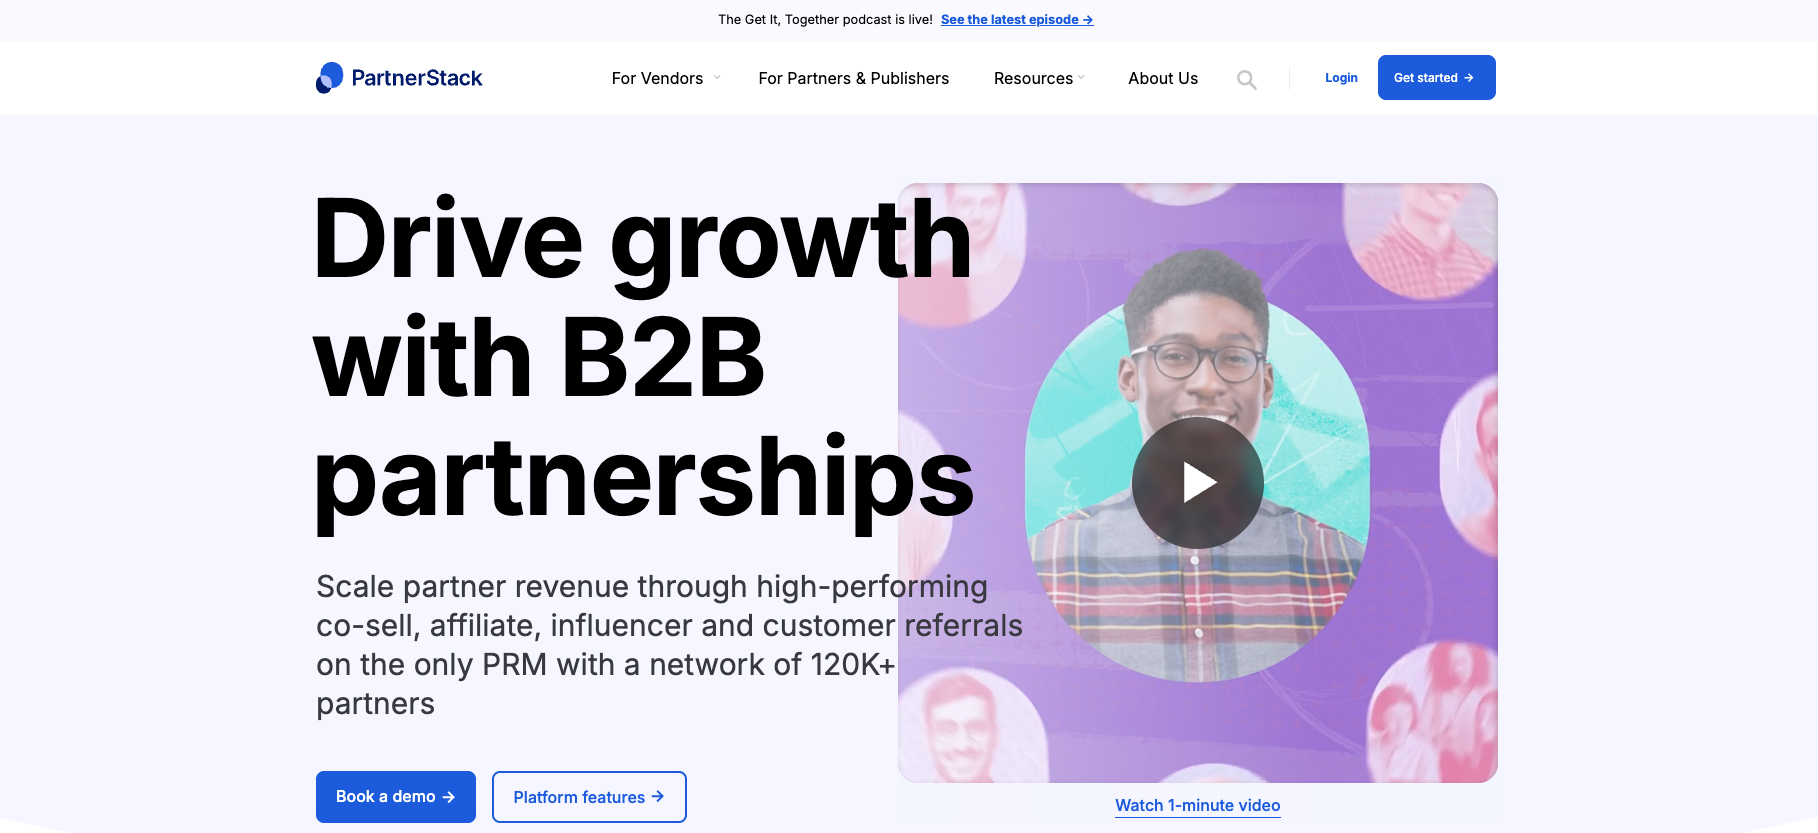Click Book a demo button
The image size is (1818, 833).
[x=396, y=797]
